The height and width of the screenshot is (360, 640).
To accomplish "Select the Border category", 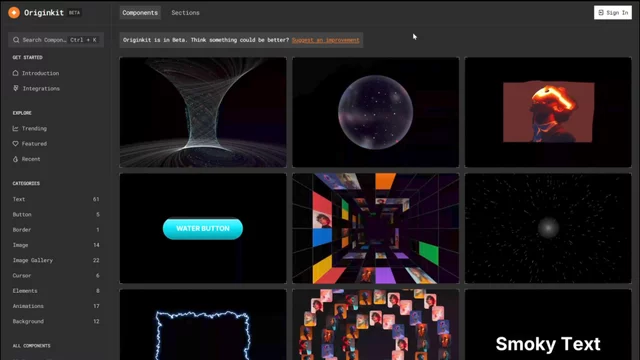I will [56, 230].
